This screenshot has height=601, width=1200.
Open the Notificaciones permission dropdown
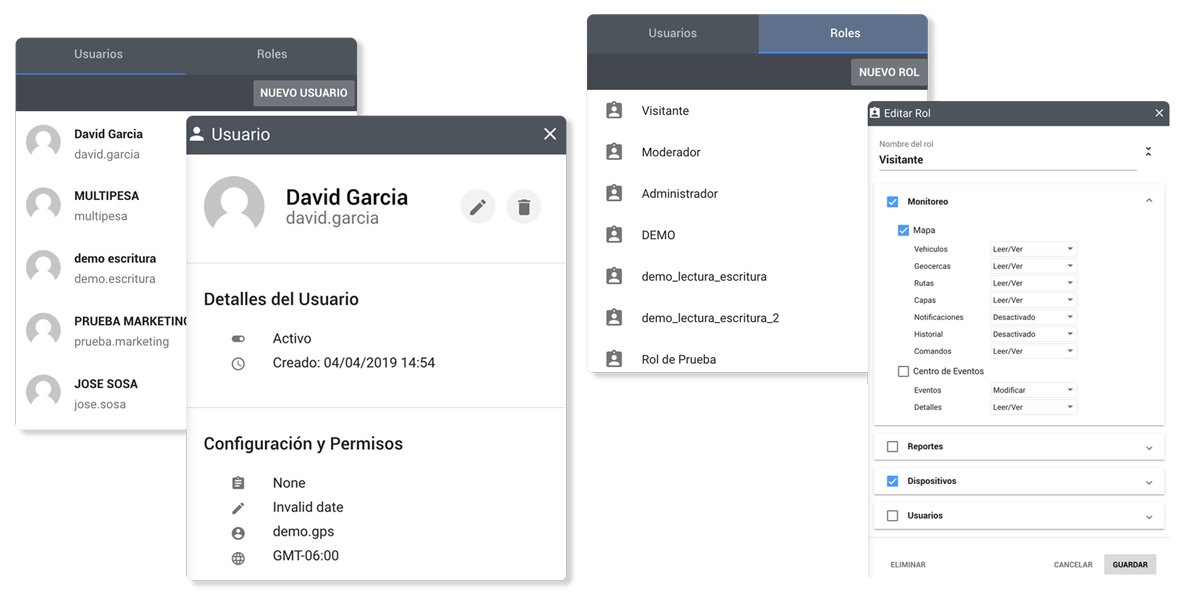1033,317
